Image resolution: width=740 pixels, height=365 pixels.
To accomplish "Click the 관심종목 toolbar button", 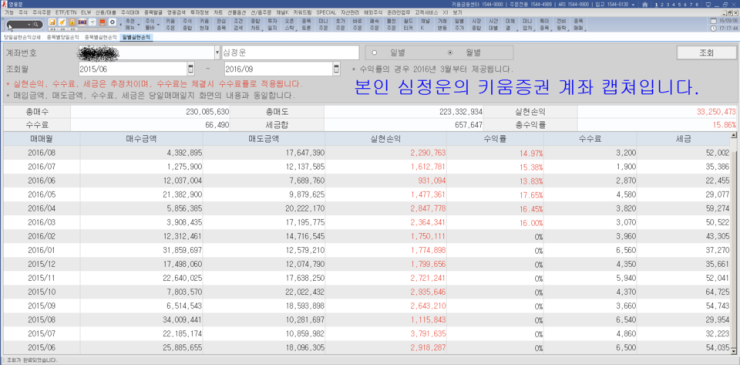I will (221, 25).
